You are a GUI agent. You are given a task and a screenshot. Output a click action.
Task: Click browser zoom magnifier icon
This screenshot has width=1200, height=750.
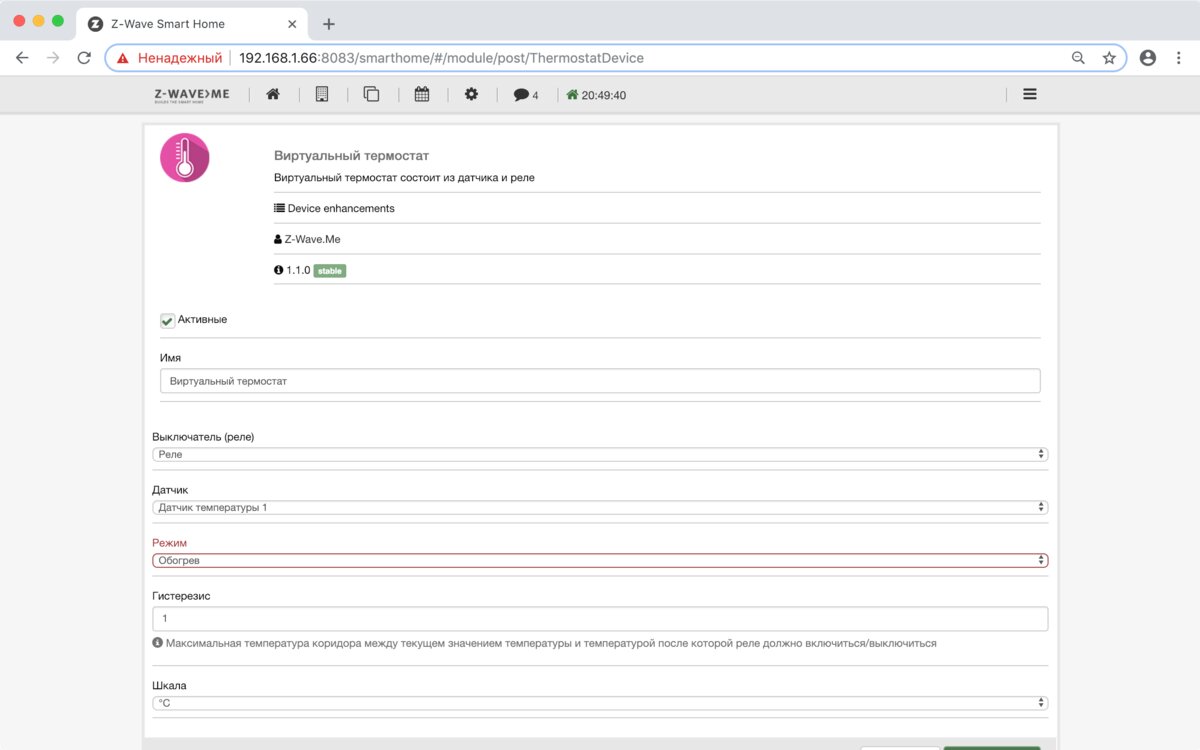click(x=1078, y=58)
